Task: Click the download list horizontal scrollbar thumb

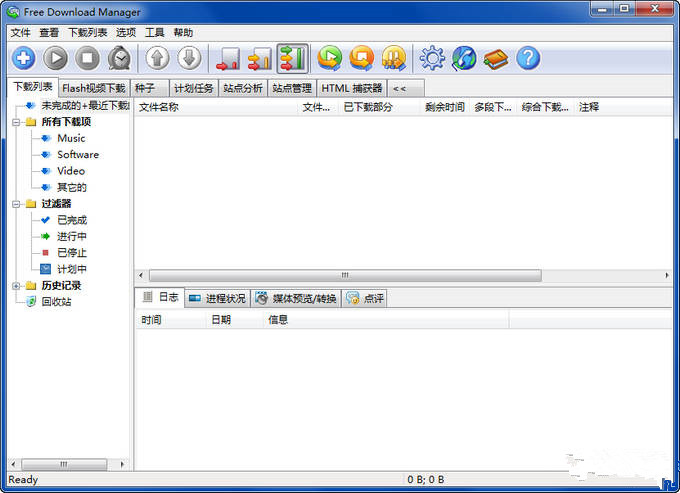Action: [x=345, y=275]
